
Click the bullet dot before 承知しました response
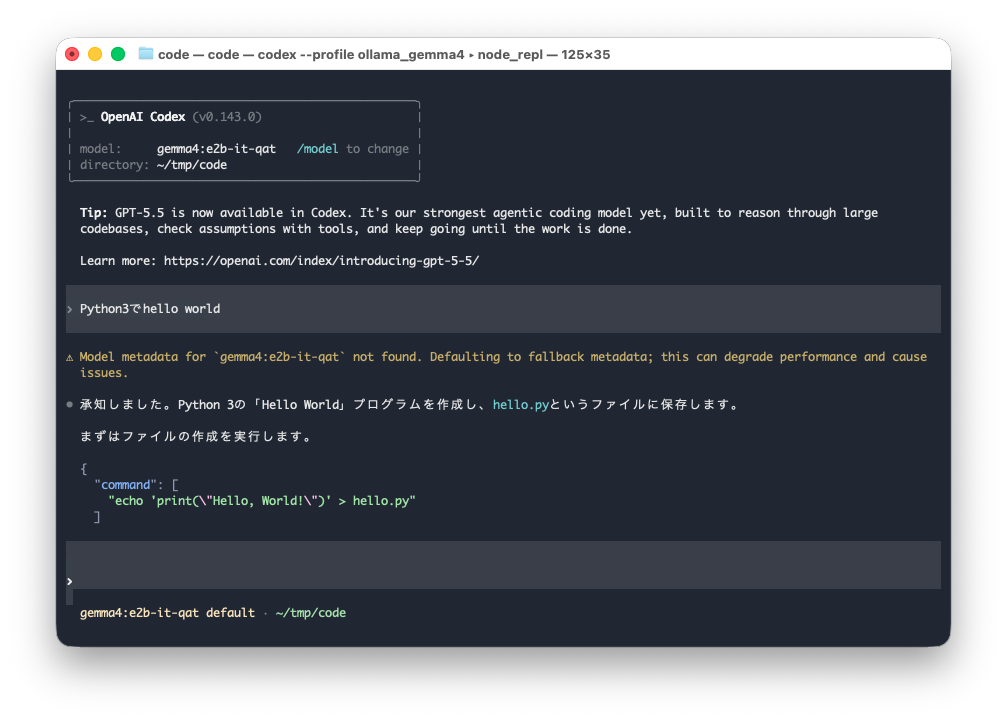pos(69,404)
